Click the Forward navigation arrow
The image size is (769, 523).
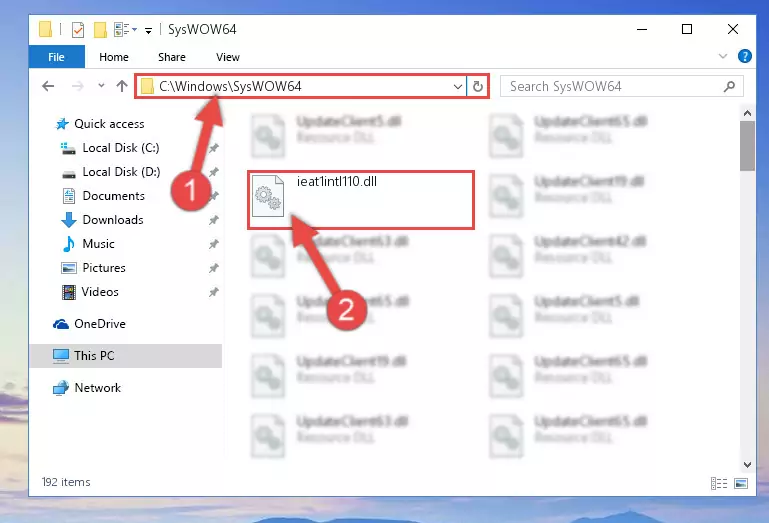77,86
